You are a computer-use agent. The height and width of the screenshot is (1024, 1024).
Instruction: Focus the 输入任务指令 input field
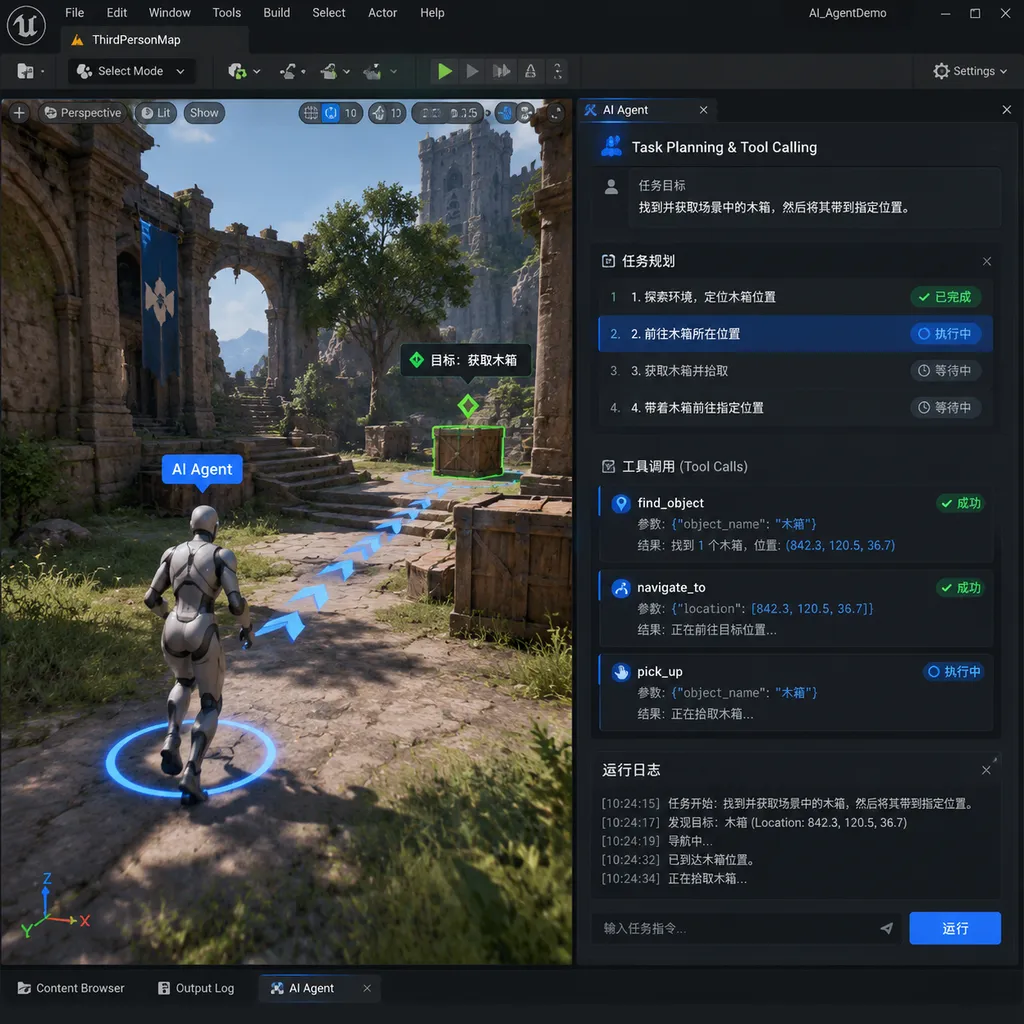(746, 928)
